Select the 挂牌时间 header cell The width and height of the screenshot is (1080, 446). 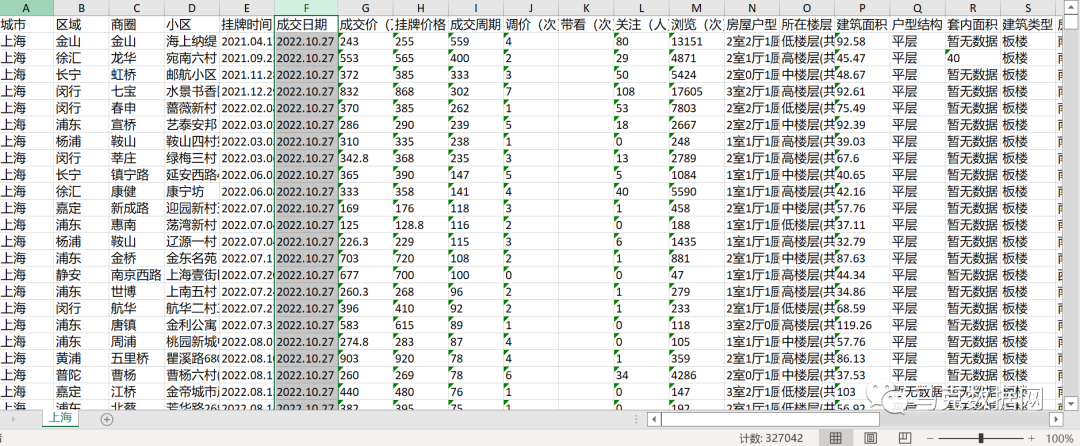click(x=247, y=24)
